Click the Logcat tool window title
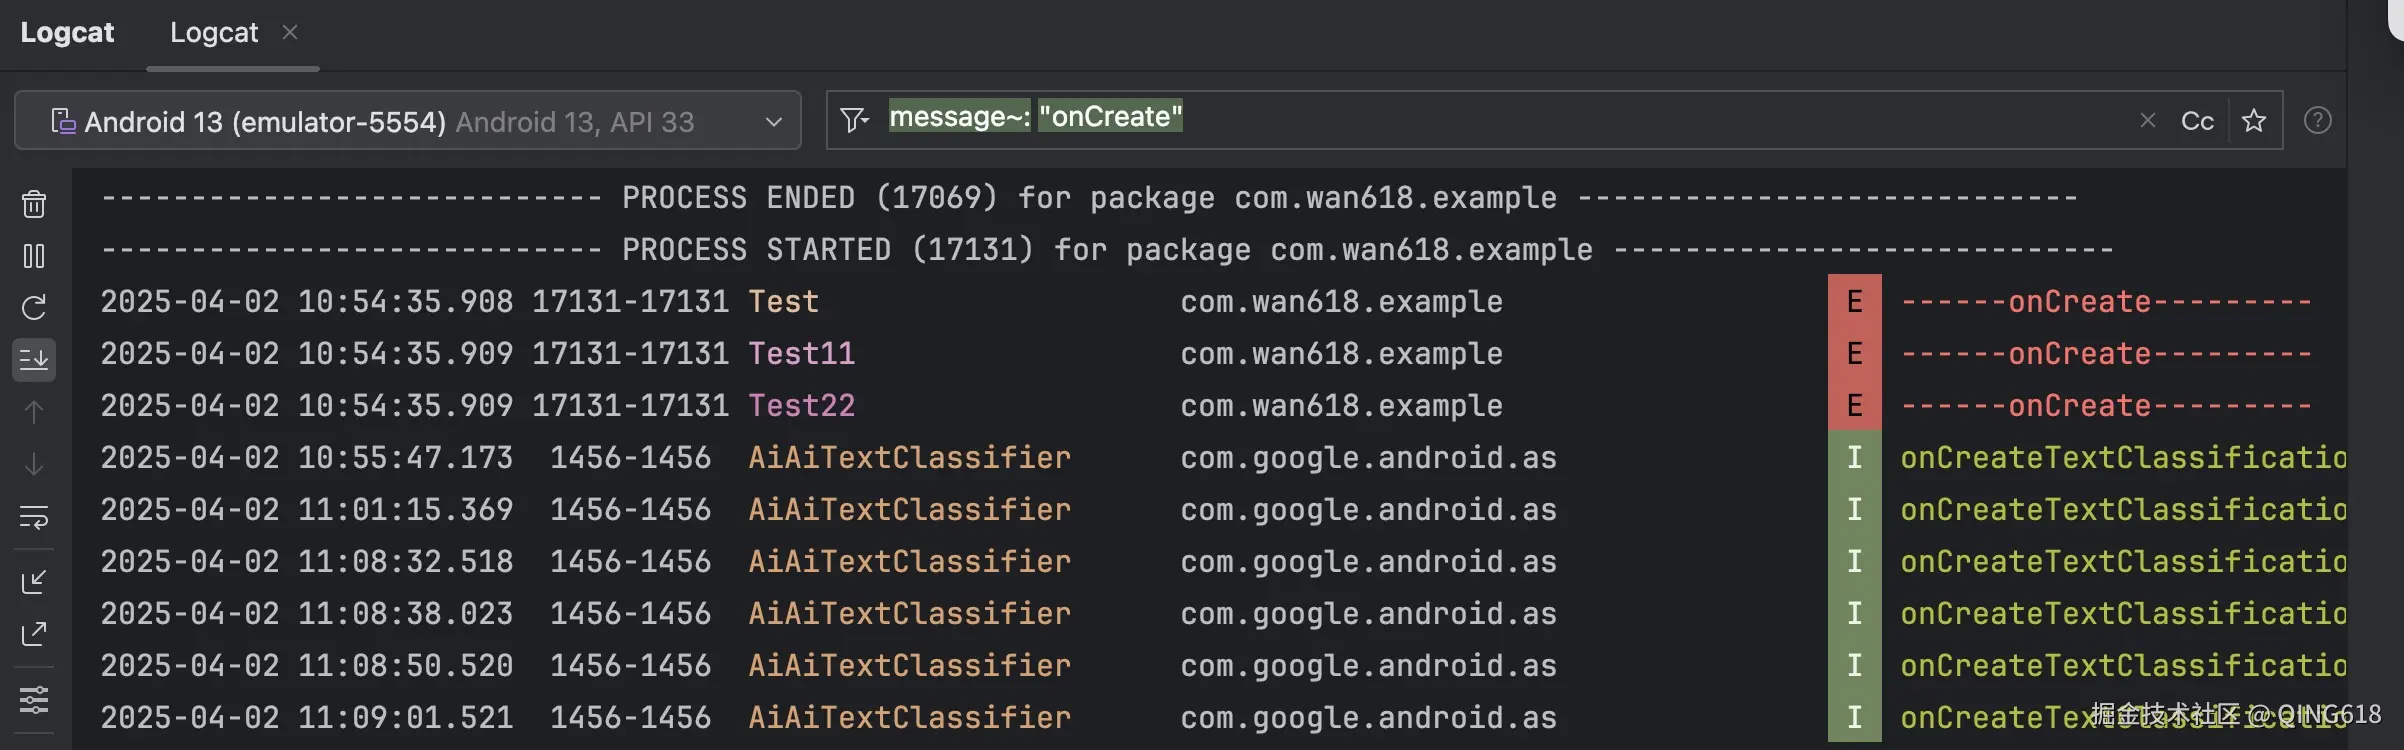This screenshot has height=750, width=2404. pyautogui.click(x=67, y=33)
